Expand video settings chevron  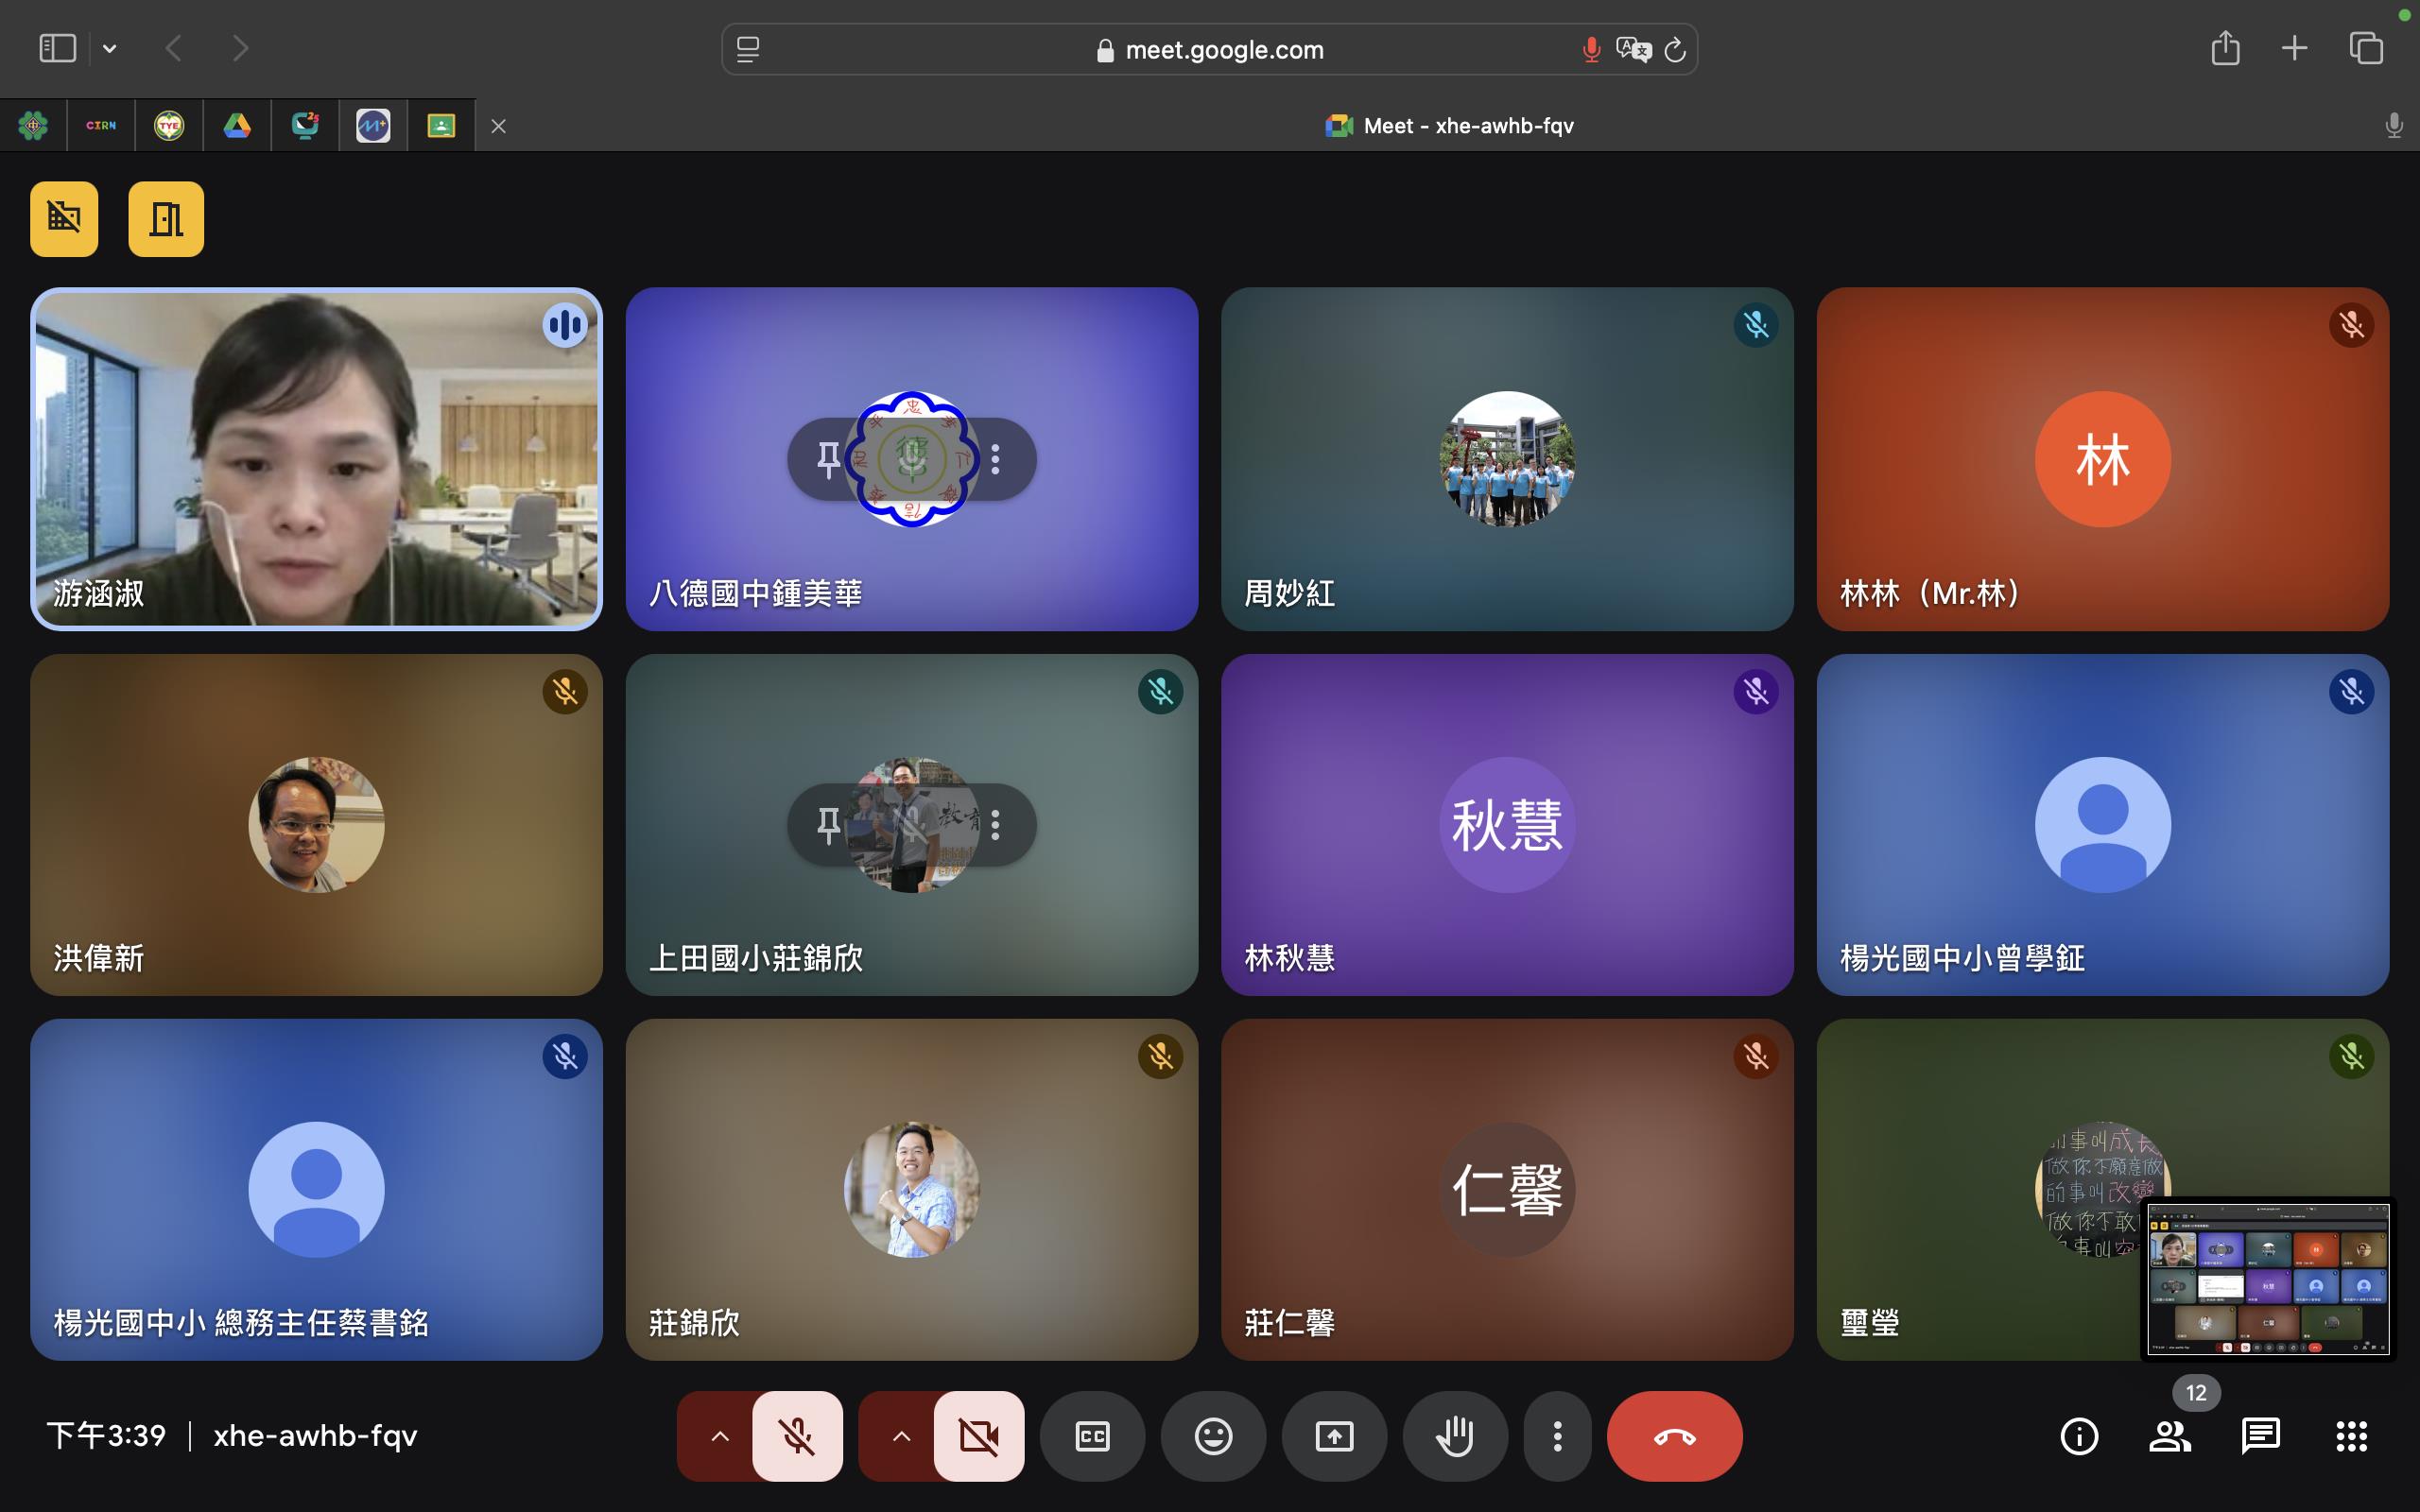900,1436
